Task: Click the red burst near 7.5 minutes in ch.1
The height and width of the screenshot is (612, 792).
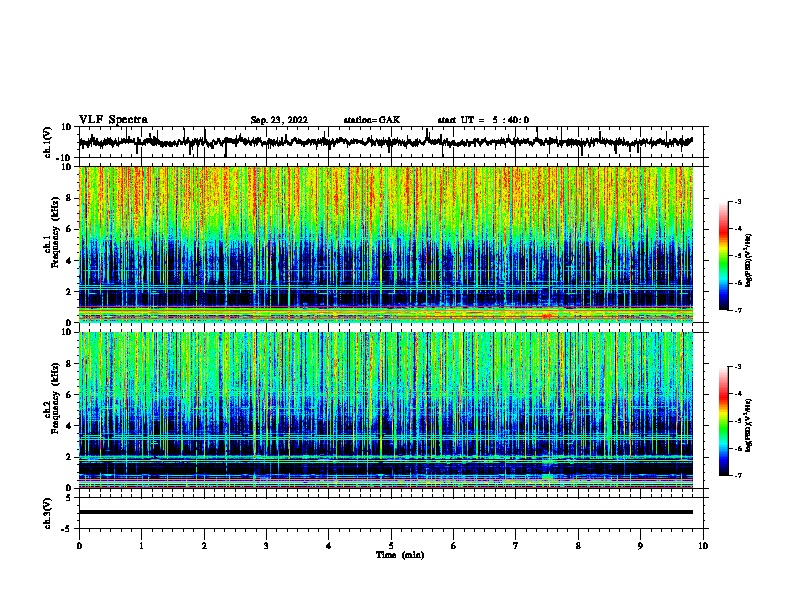Action: pyautogui.click(x=547, y=316)
